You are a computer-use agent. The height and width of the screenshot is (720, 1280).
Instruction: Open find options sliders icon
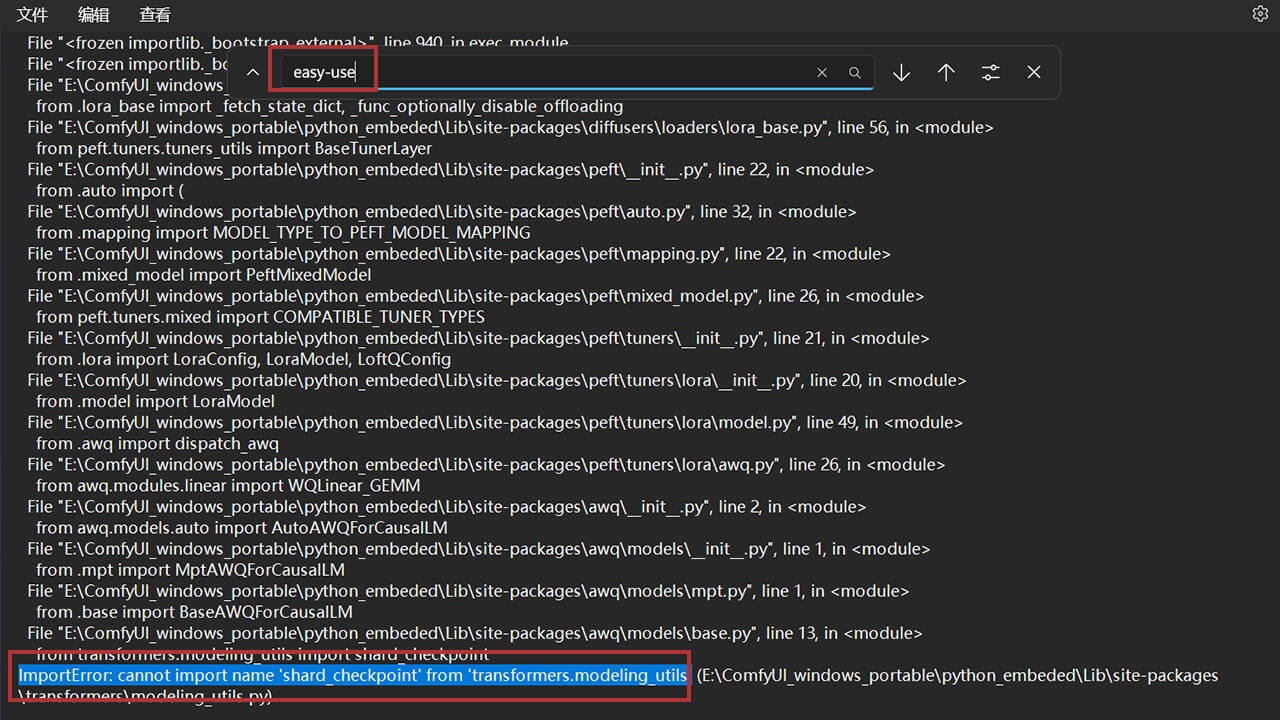point(990,72)
